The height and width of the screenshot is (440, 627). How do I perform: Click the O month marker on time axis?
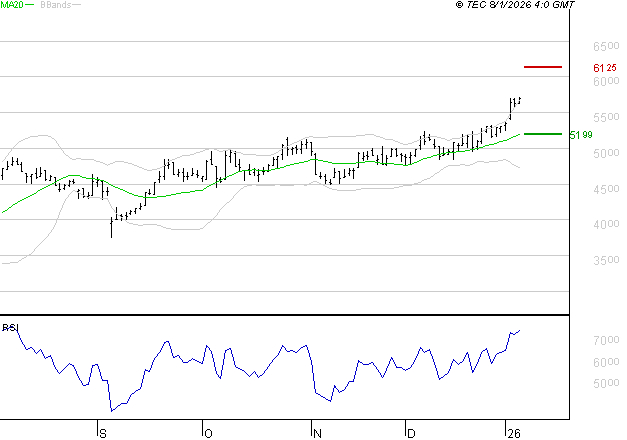[208, 434]
